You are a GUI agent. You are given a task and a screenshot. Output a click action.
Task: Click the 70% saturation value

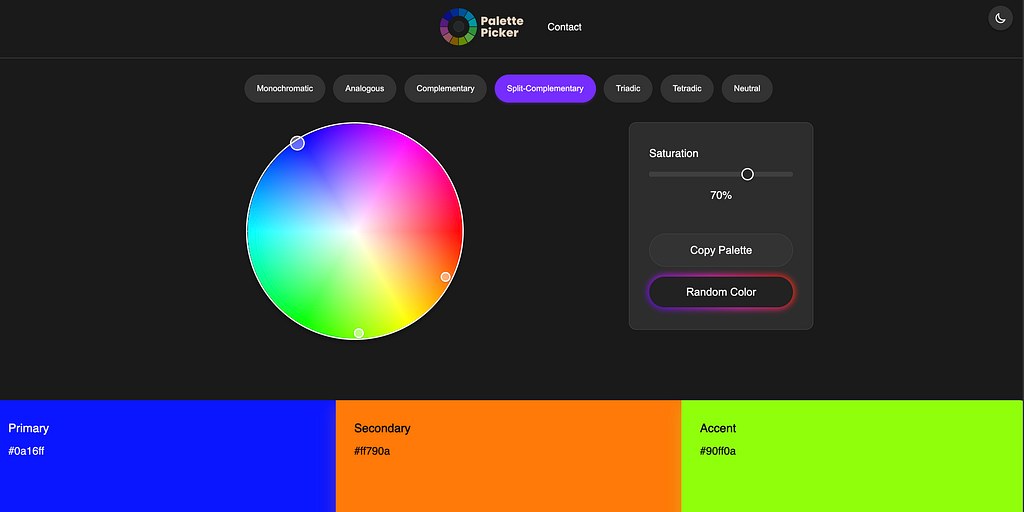pyautogui.click(x=721, y=195)
